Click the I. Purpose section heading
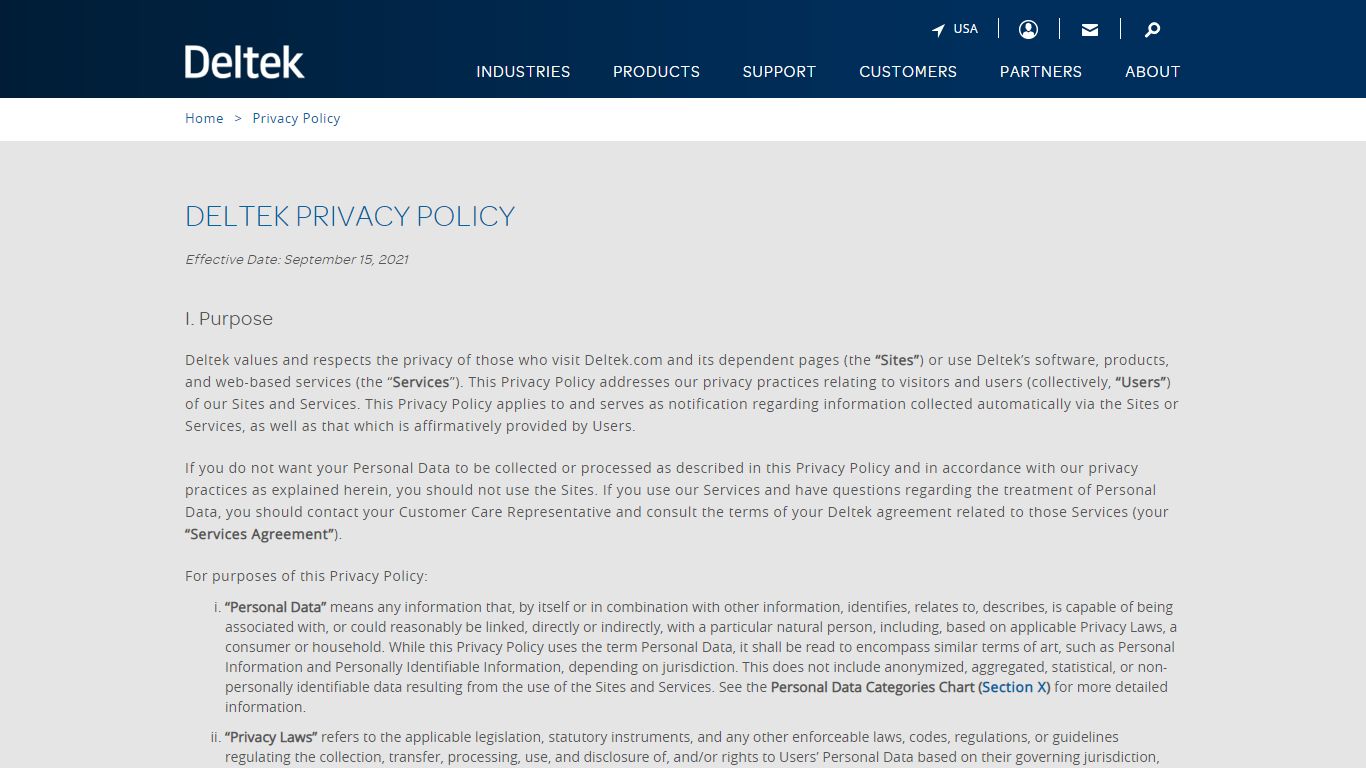The height and width of the screenshot is (768, 1366). point(229,319)
